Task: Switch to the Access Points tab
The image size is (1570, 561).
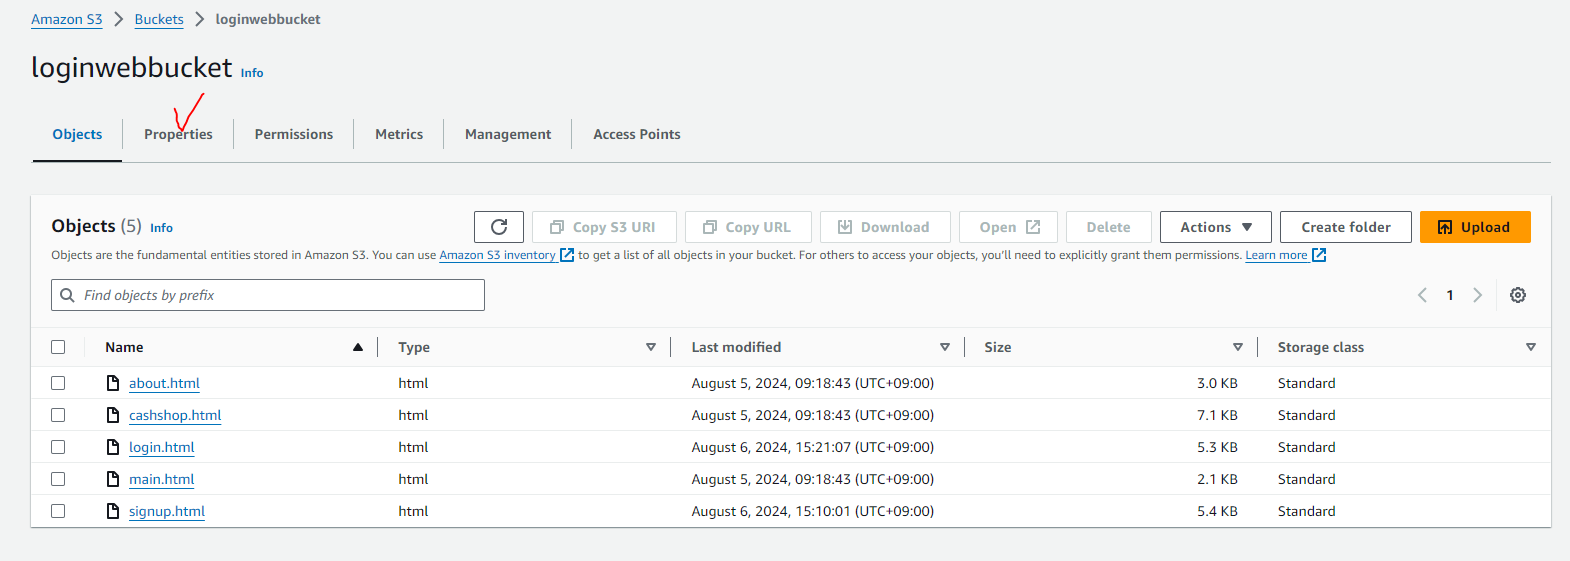Action: 637,134
